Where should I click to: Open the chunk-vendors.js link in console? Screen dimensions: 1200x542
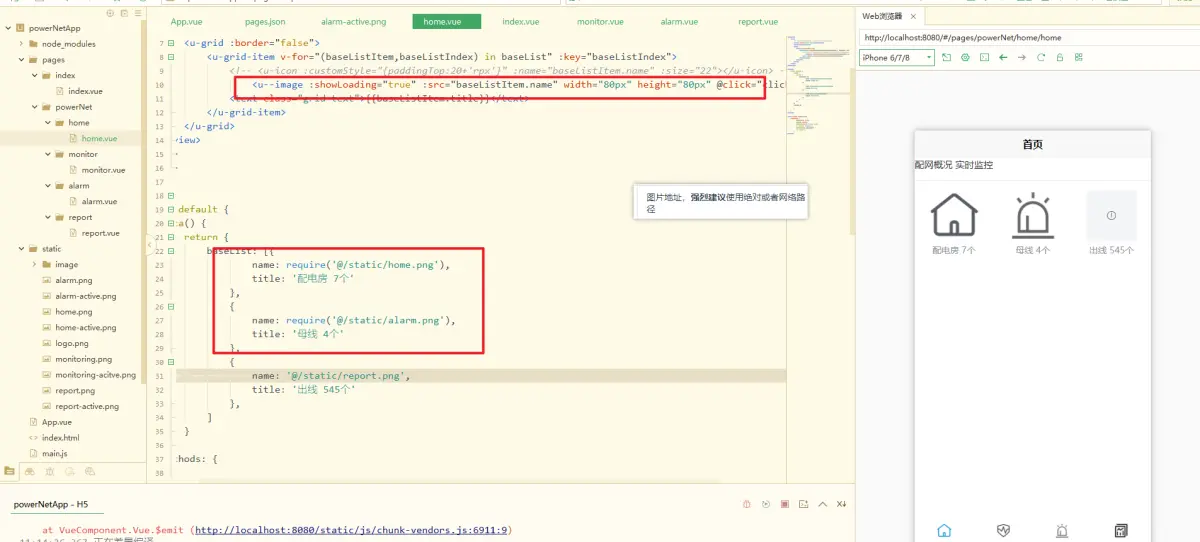(352, 530)
